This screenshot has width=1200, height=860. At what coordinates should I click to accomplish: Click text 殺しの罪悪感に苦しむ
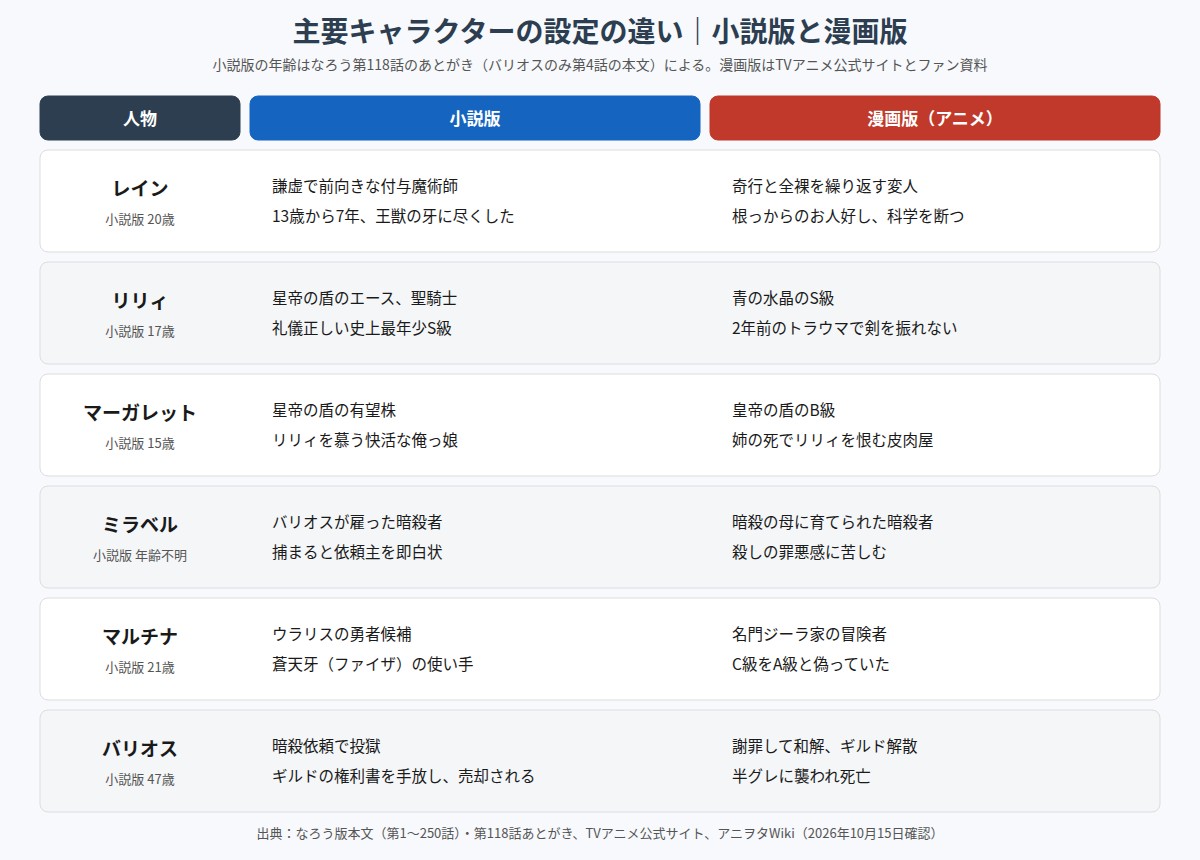tap(809, 552)
